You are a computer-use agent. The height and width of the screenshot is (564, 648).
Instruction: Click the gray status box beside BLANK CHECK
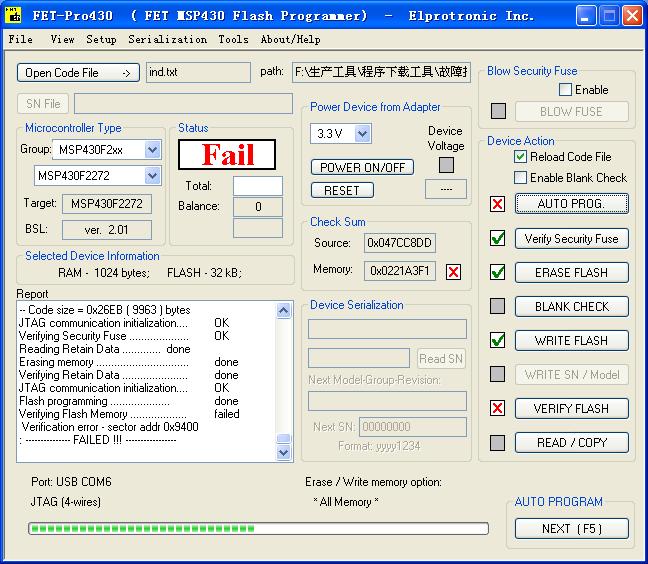point(497,306)
